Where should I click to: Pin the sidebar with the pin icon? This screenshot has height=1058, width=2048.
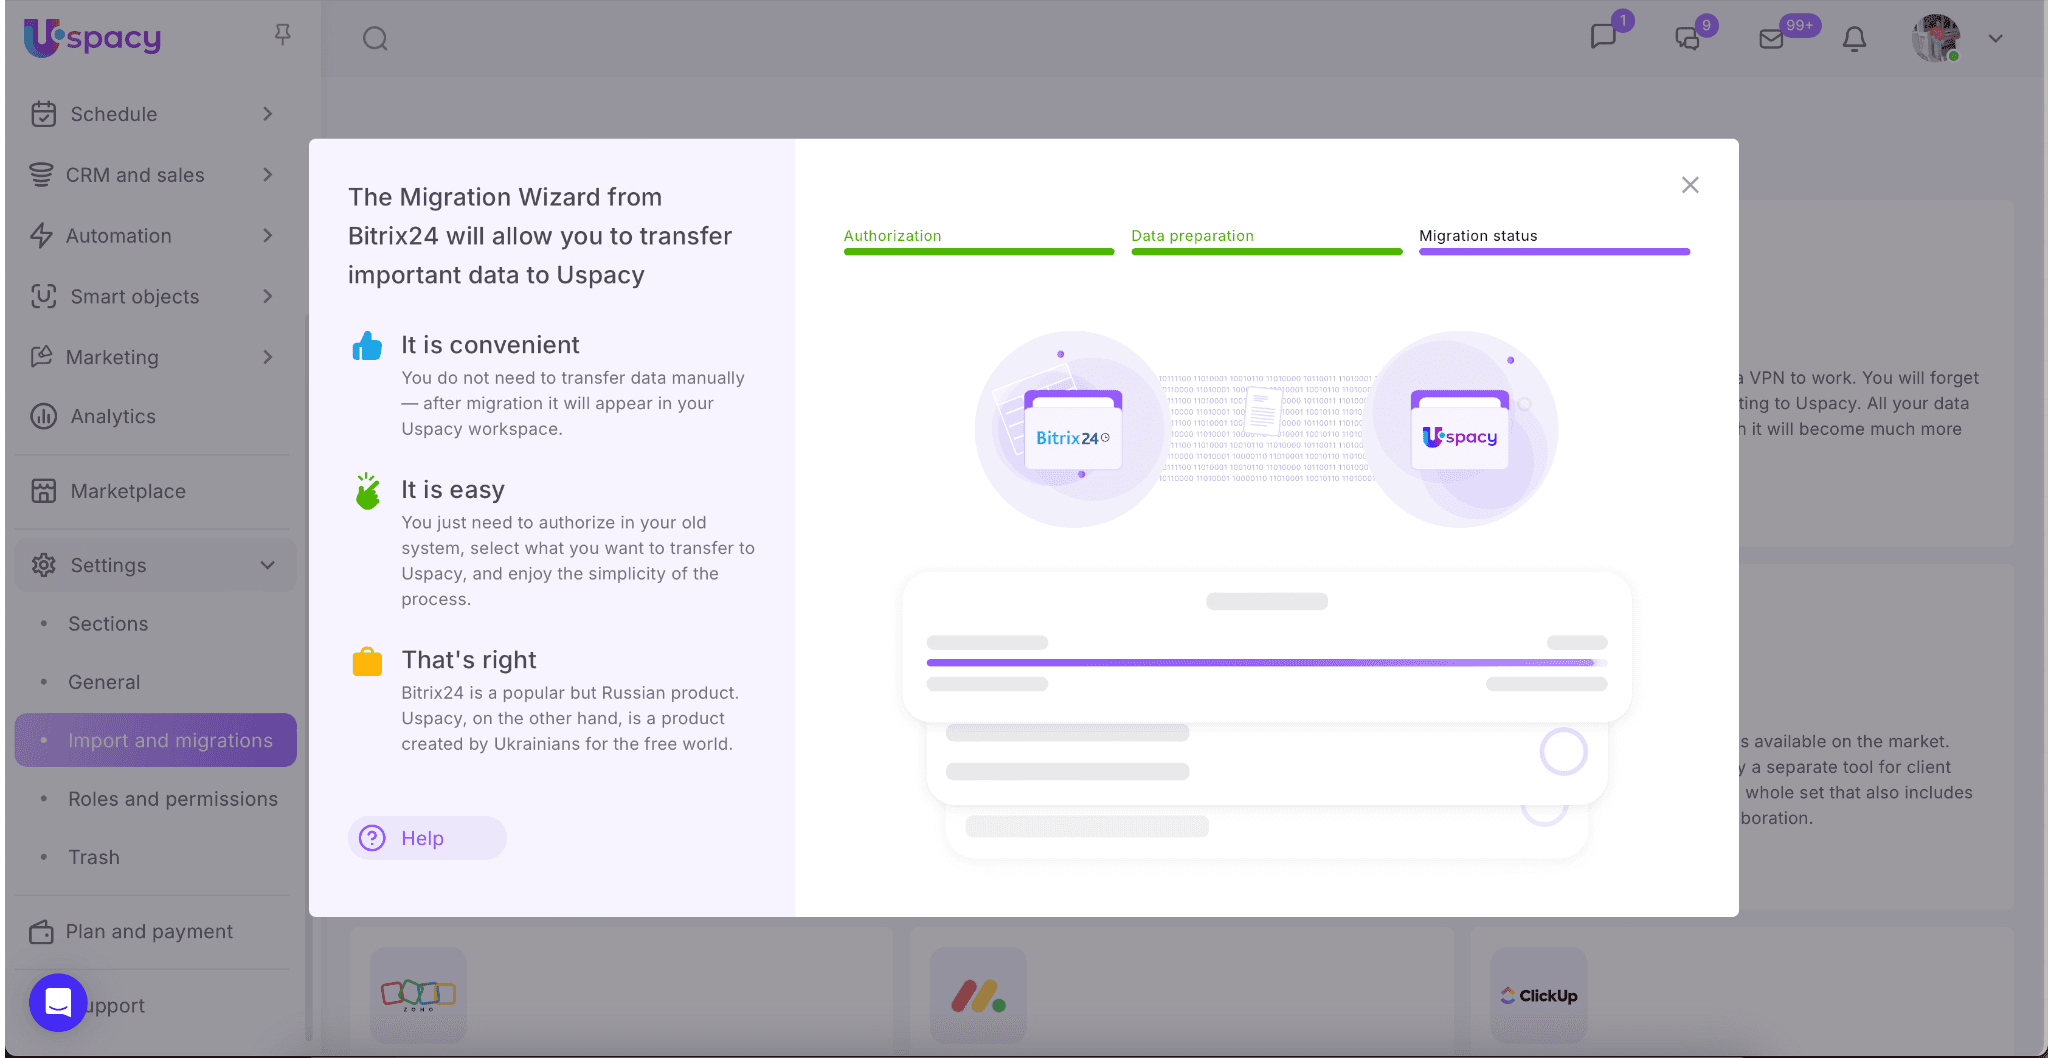[x=283, y=35]
